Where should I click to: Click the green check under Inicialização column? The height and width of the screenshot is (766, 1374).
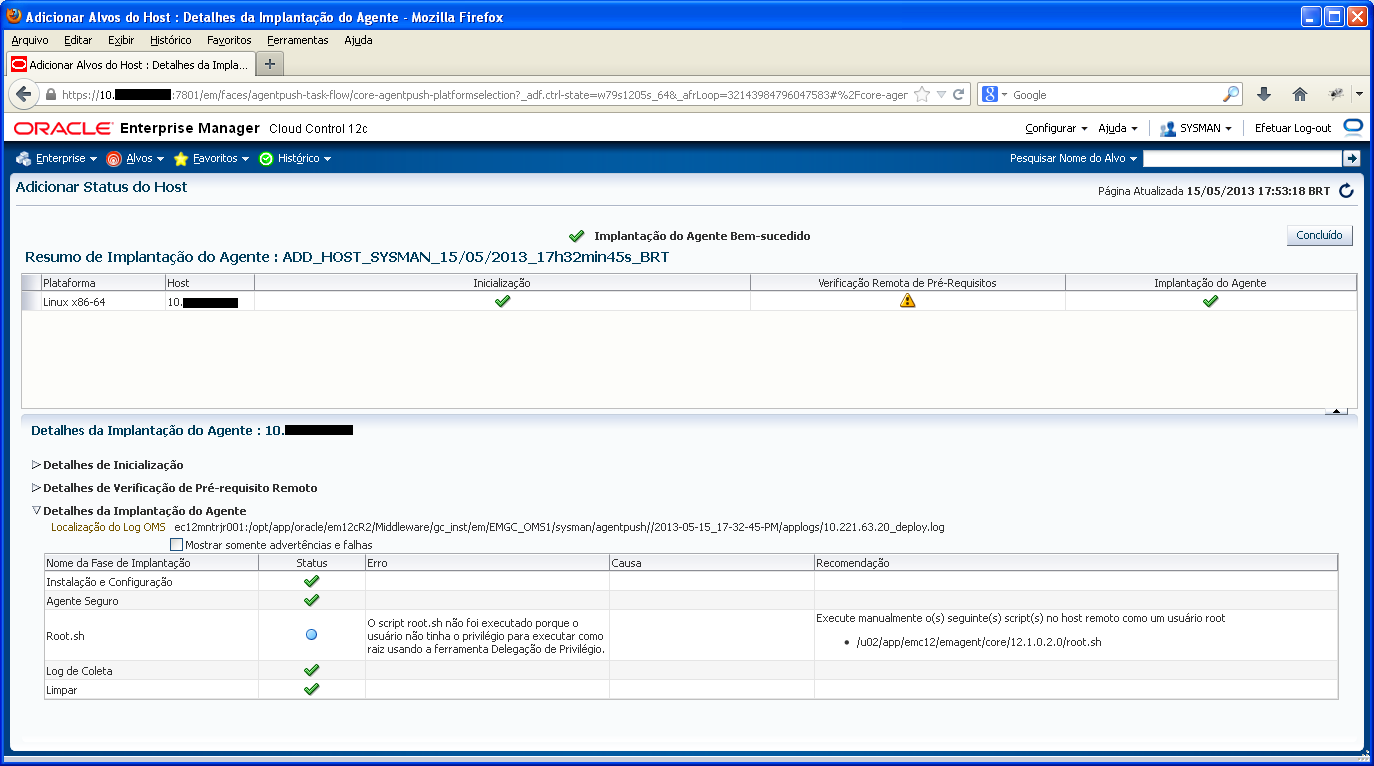coord(502,300)
